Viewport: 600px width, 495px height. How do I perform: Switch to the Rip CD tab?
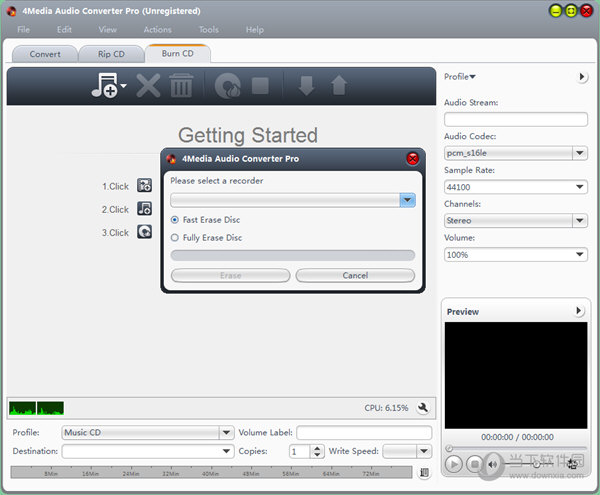pyautogui.click(x=111, y=54)
